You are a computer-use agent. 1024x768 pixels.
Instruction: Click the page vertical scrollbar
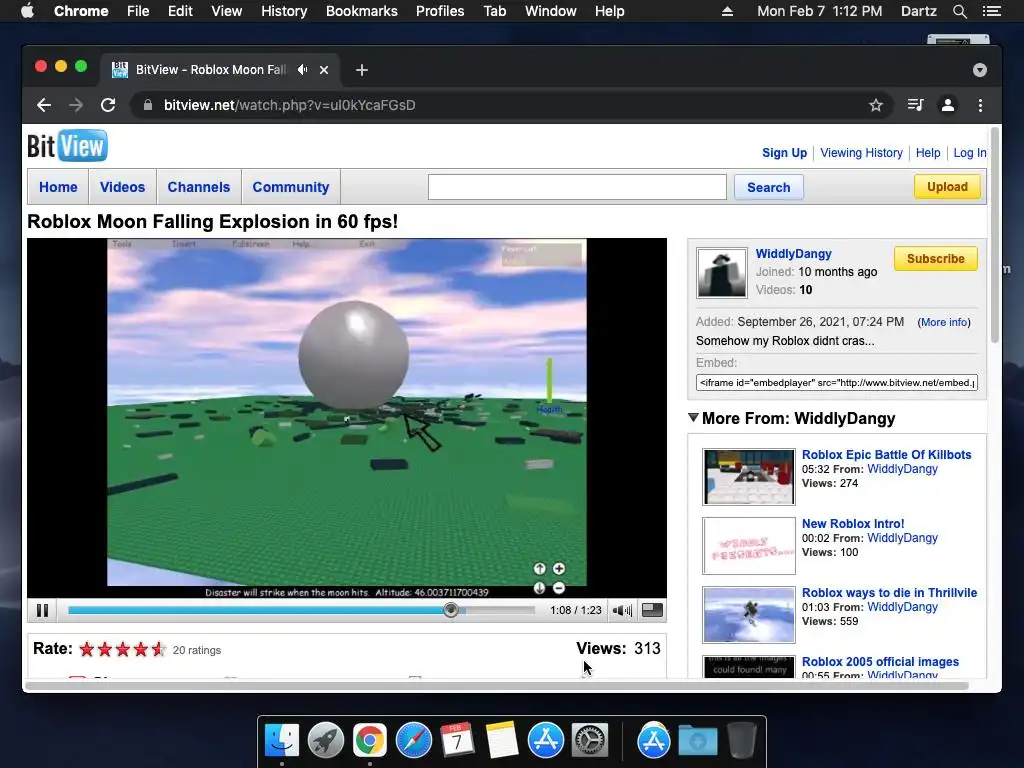(995, 235)
